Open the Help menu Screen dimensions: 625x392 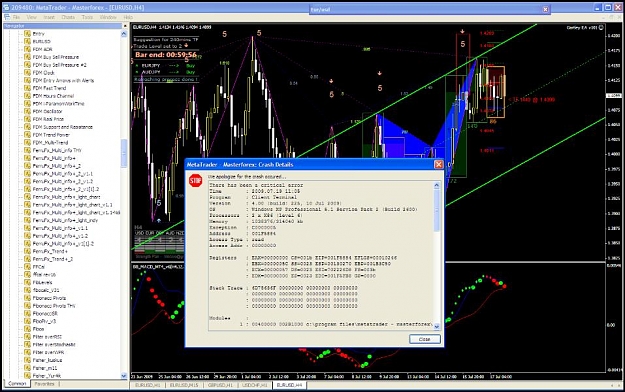pyautogui.click(x=128, y=17)
